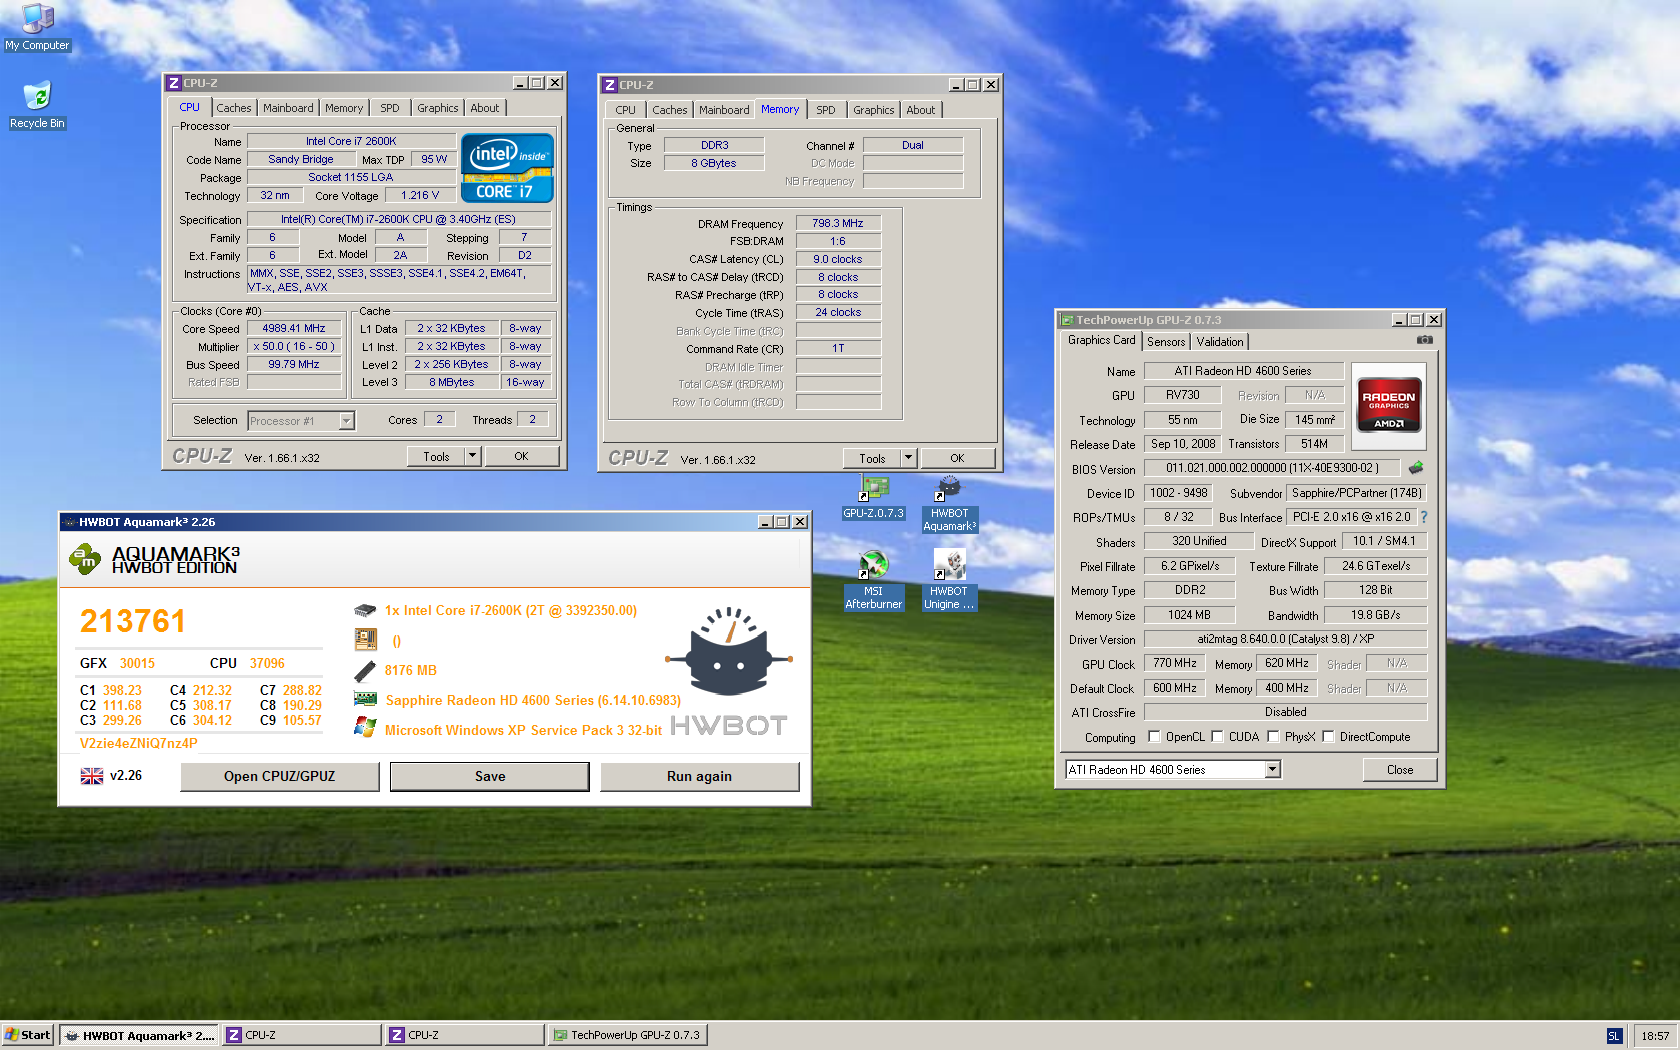Viewport: 1680px width, 1050px height.
Task: Click the CPU-Z title bar icon of CPU window
Action: [174, 83]
